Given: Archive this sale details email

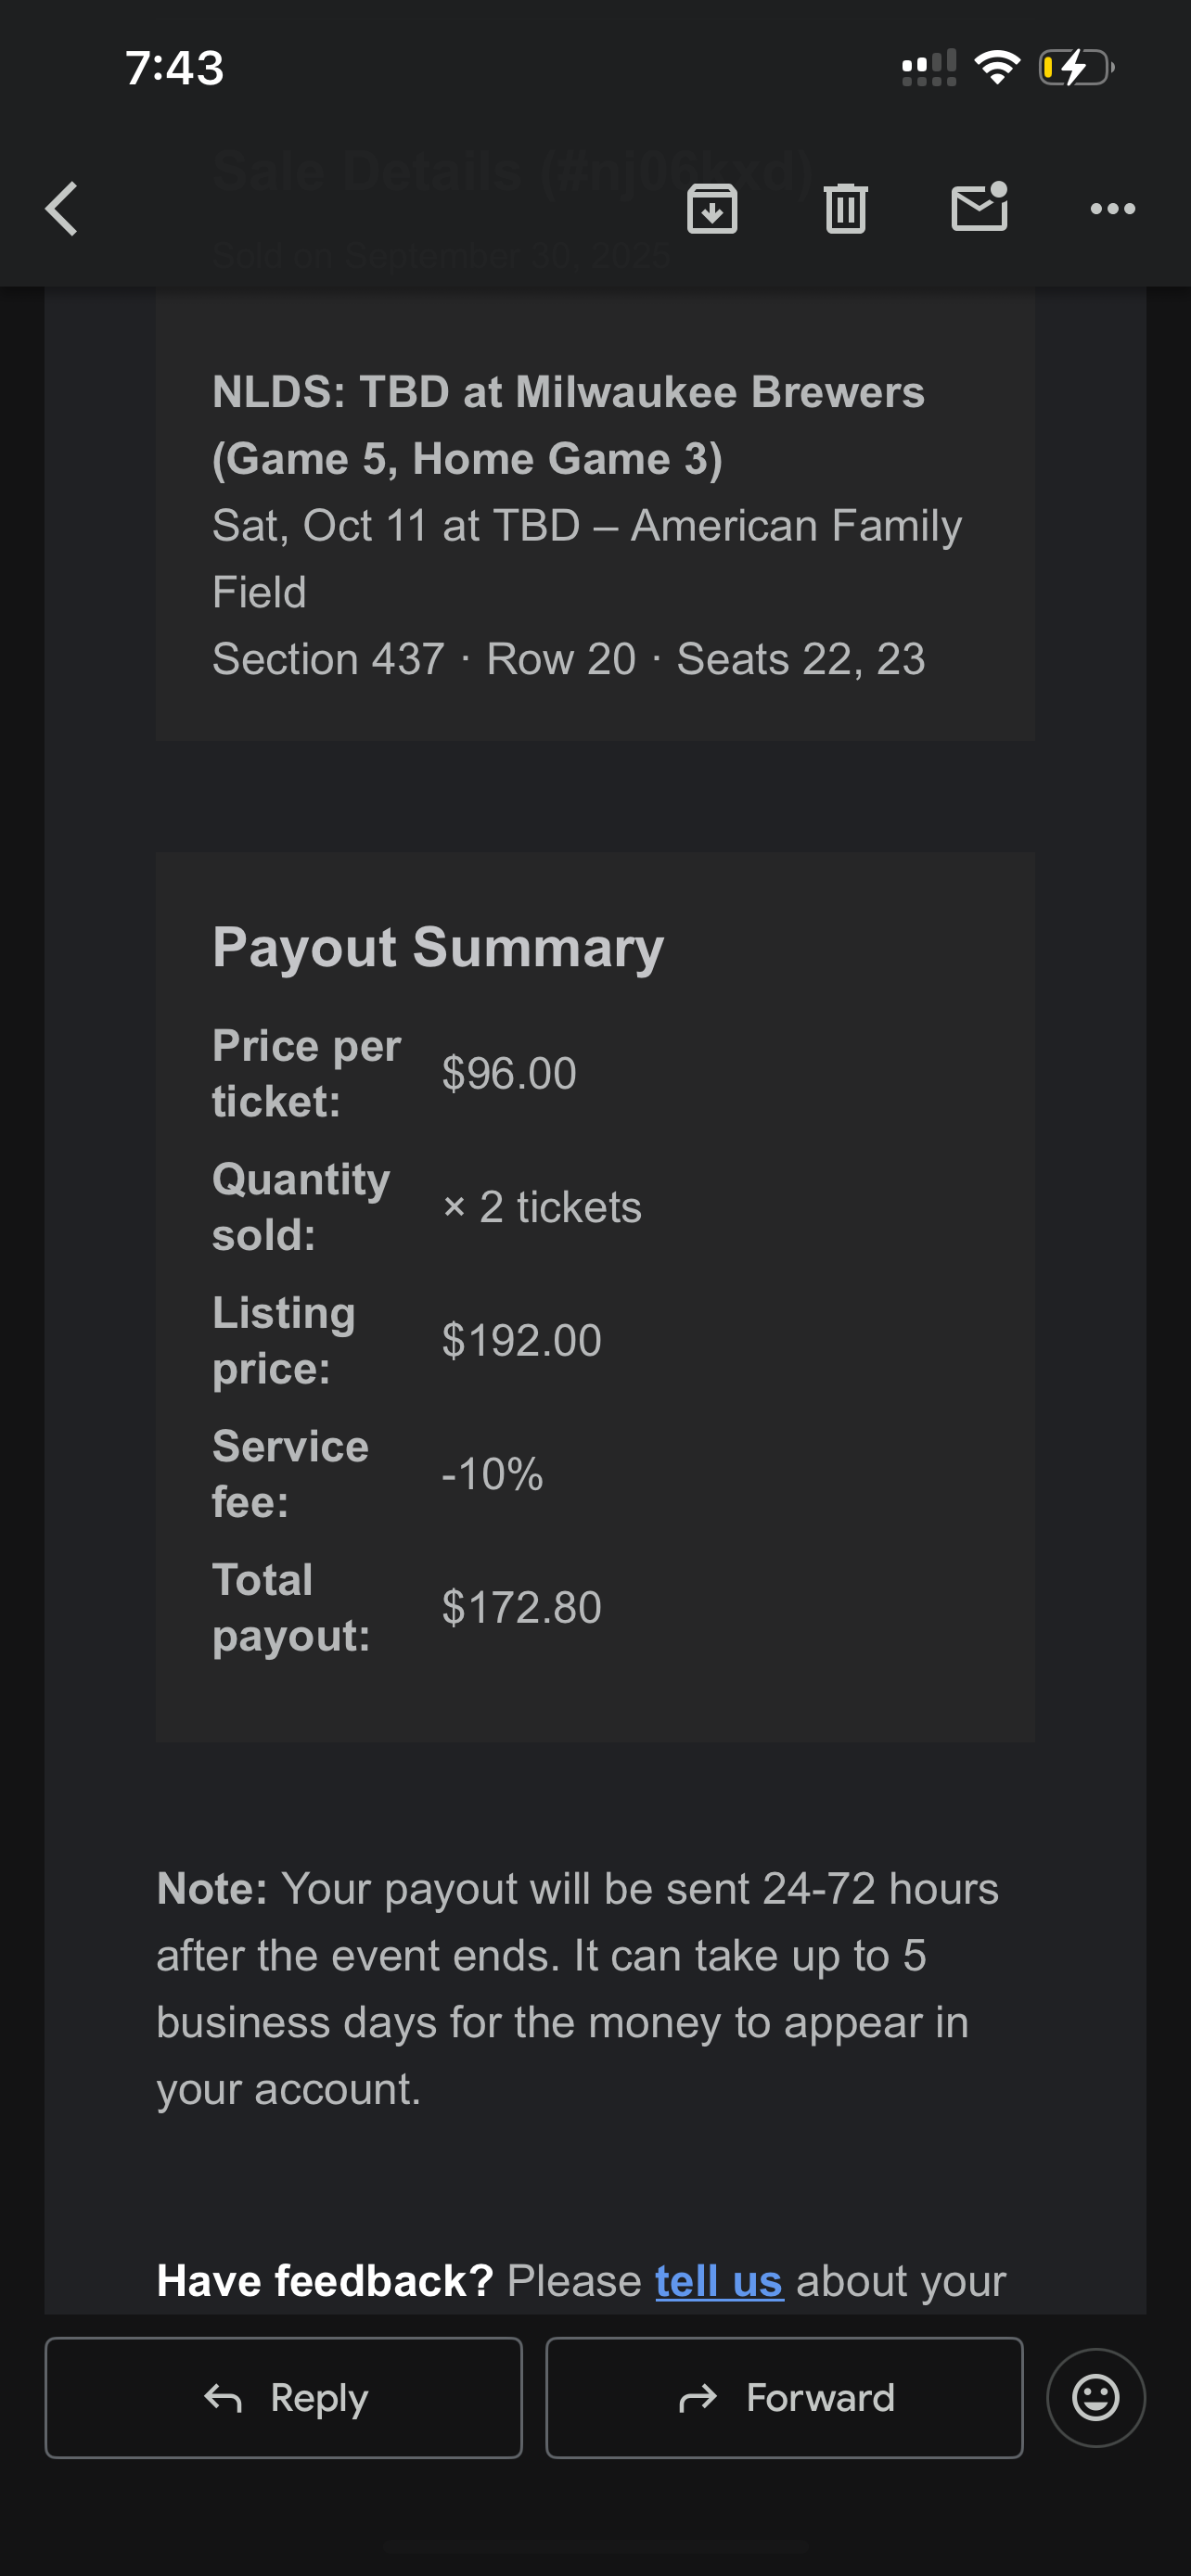Looking at the screenshot, I should (x=712, y=209).
